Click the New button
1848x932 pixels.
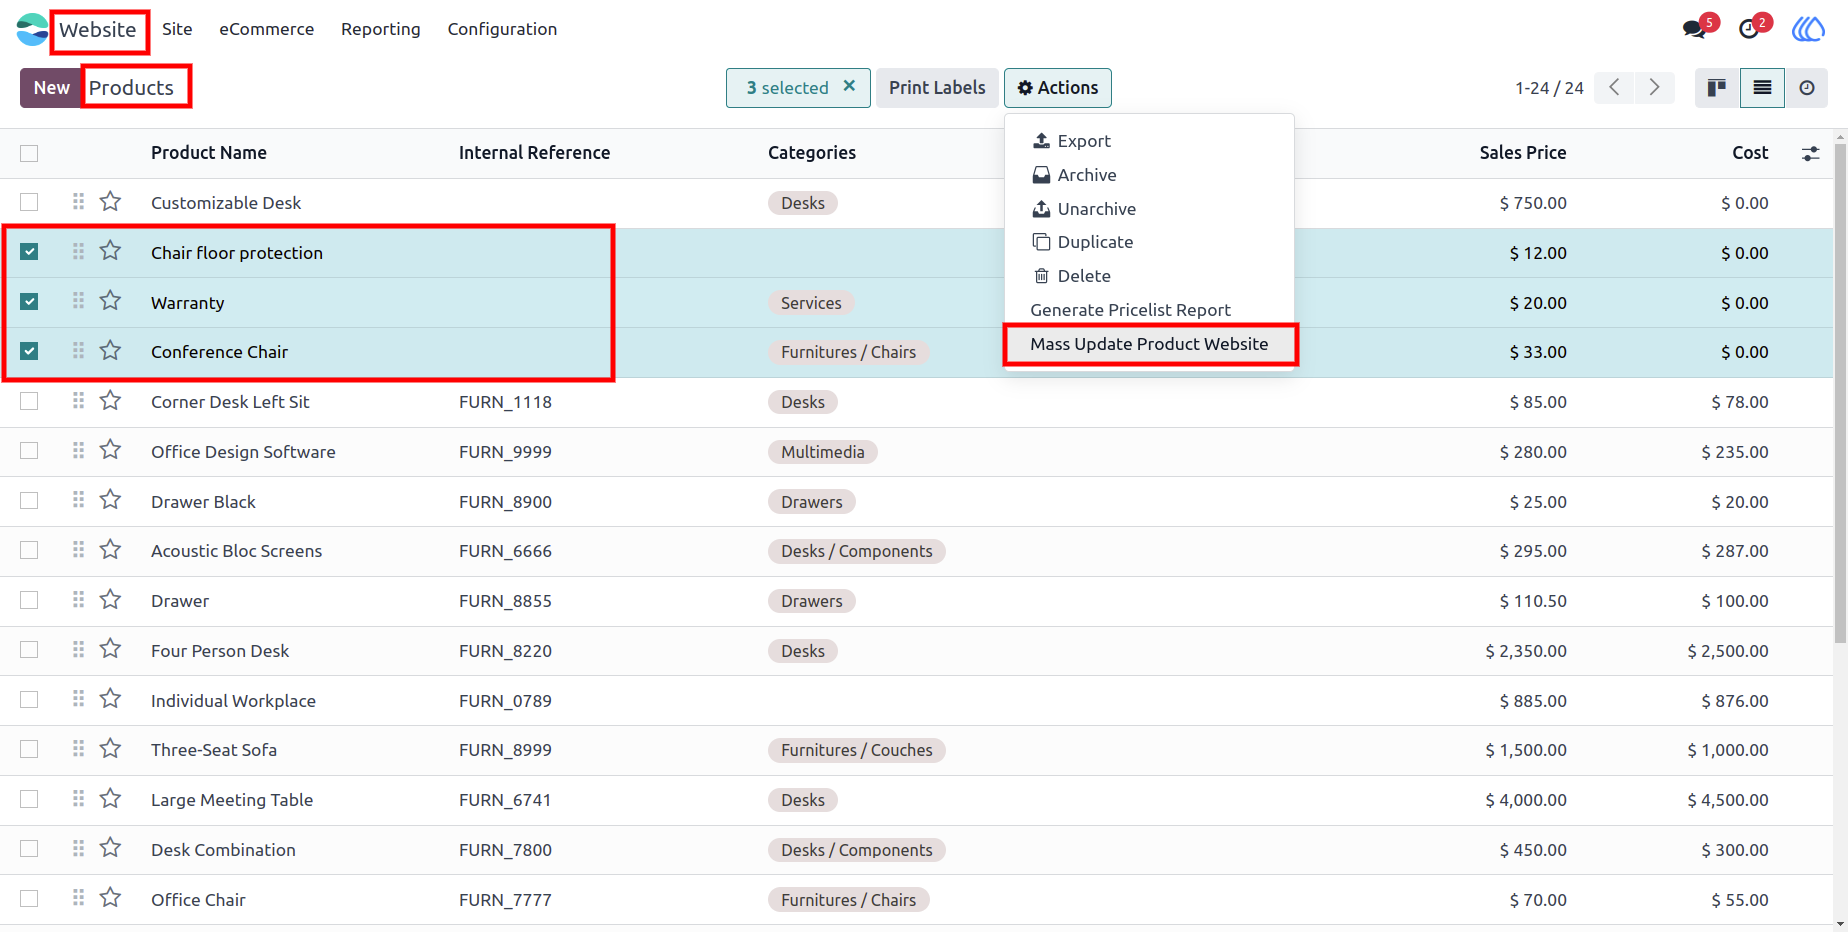coord(51,88)
